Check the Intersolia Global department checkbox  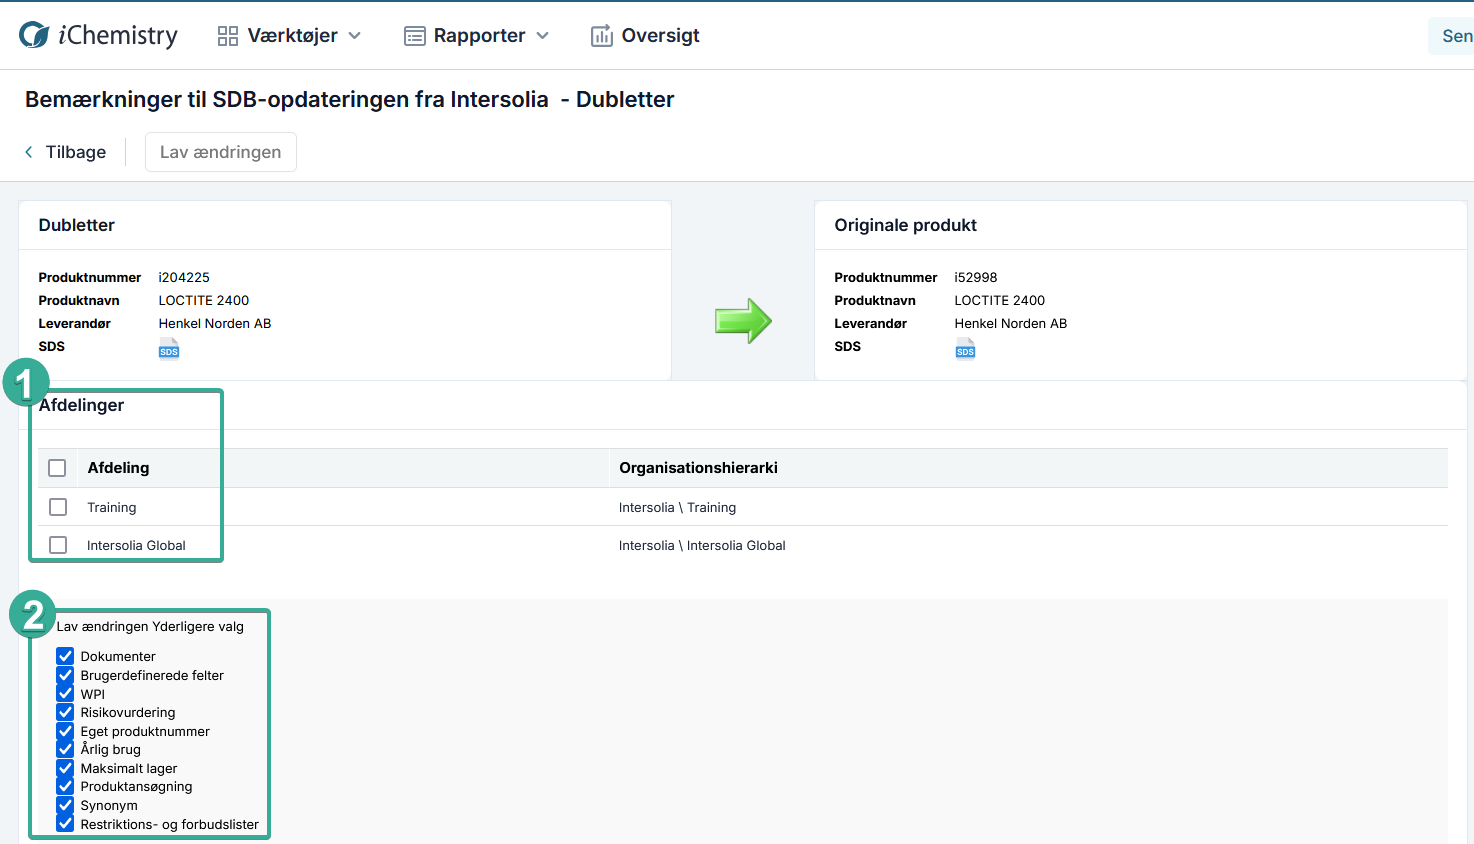pos(58,545)
